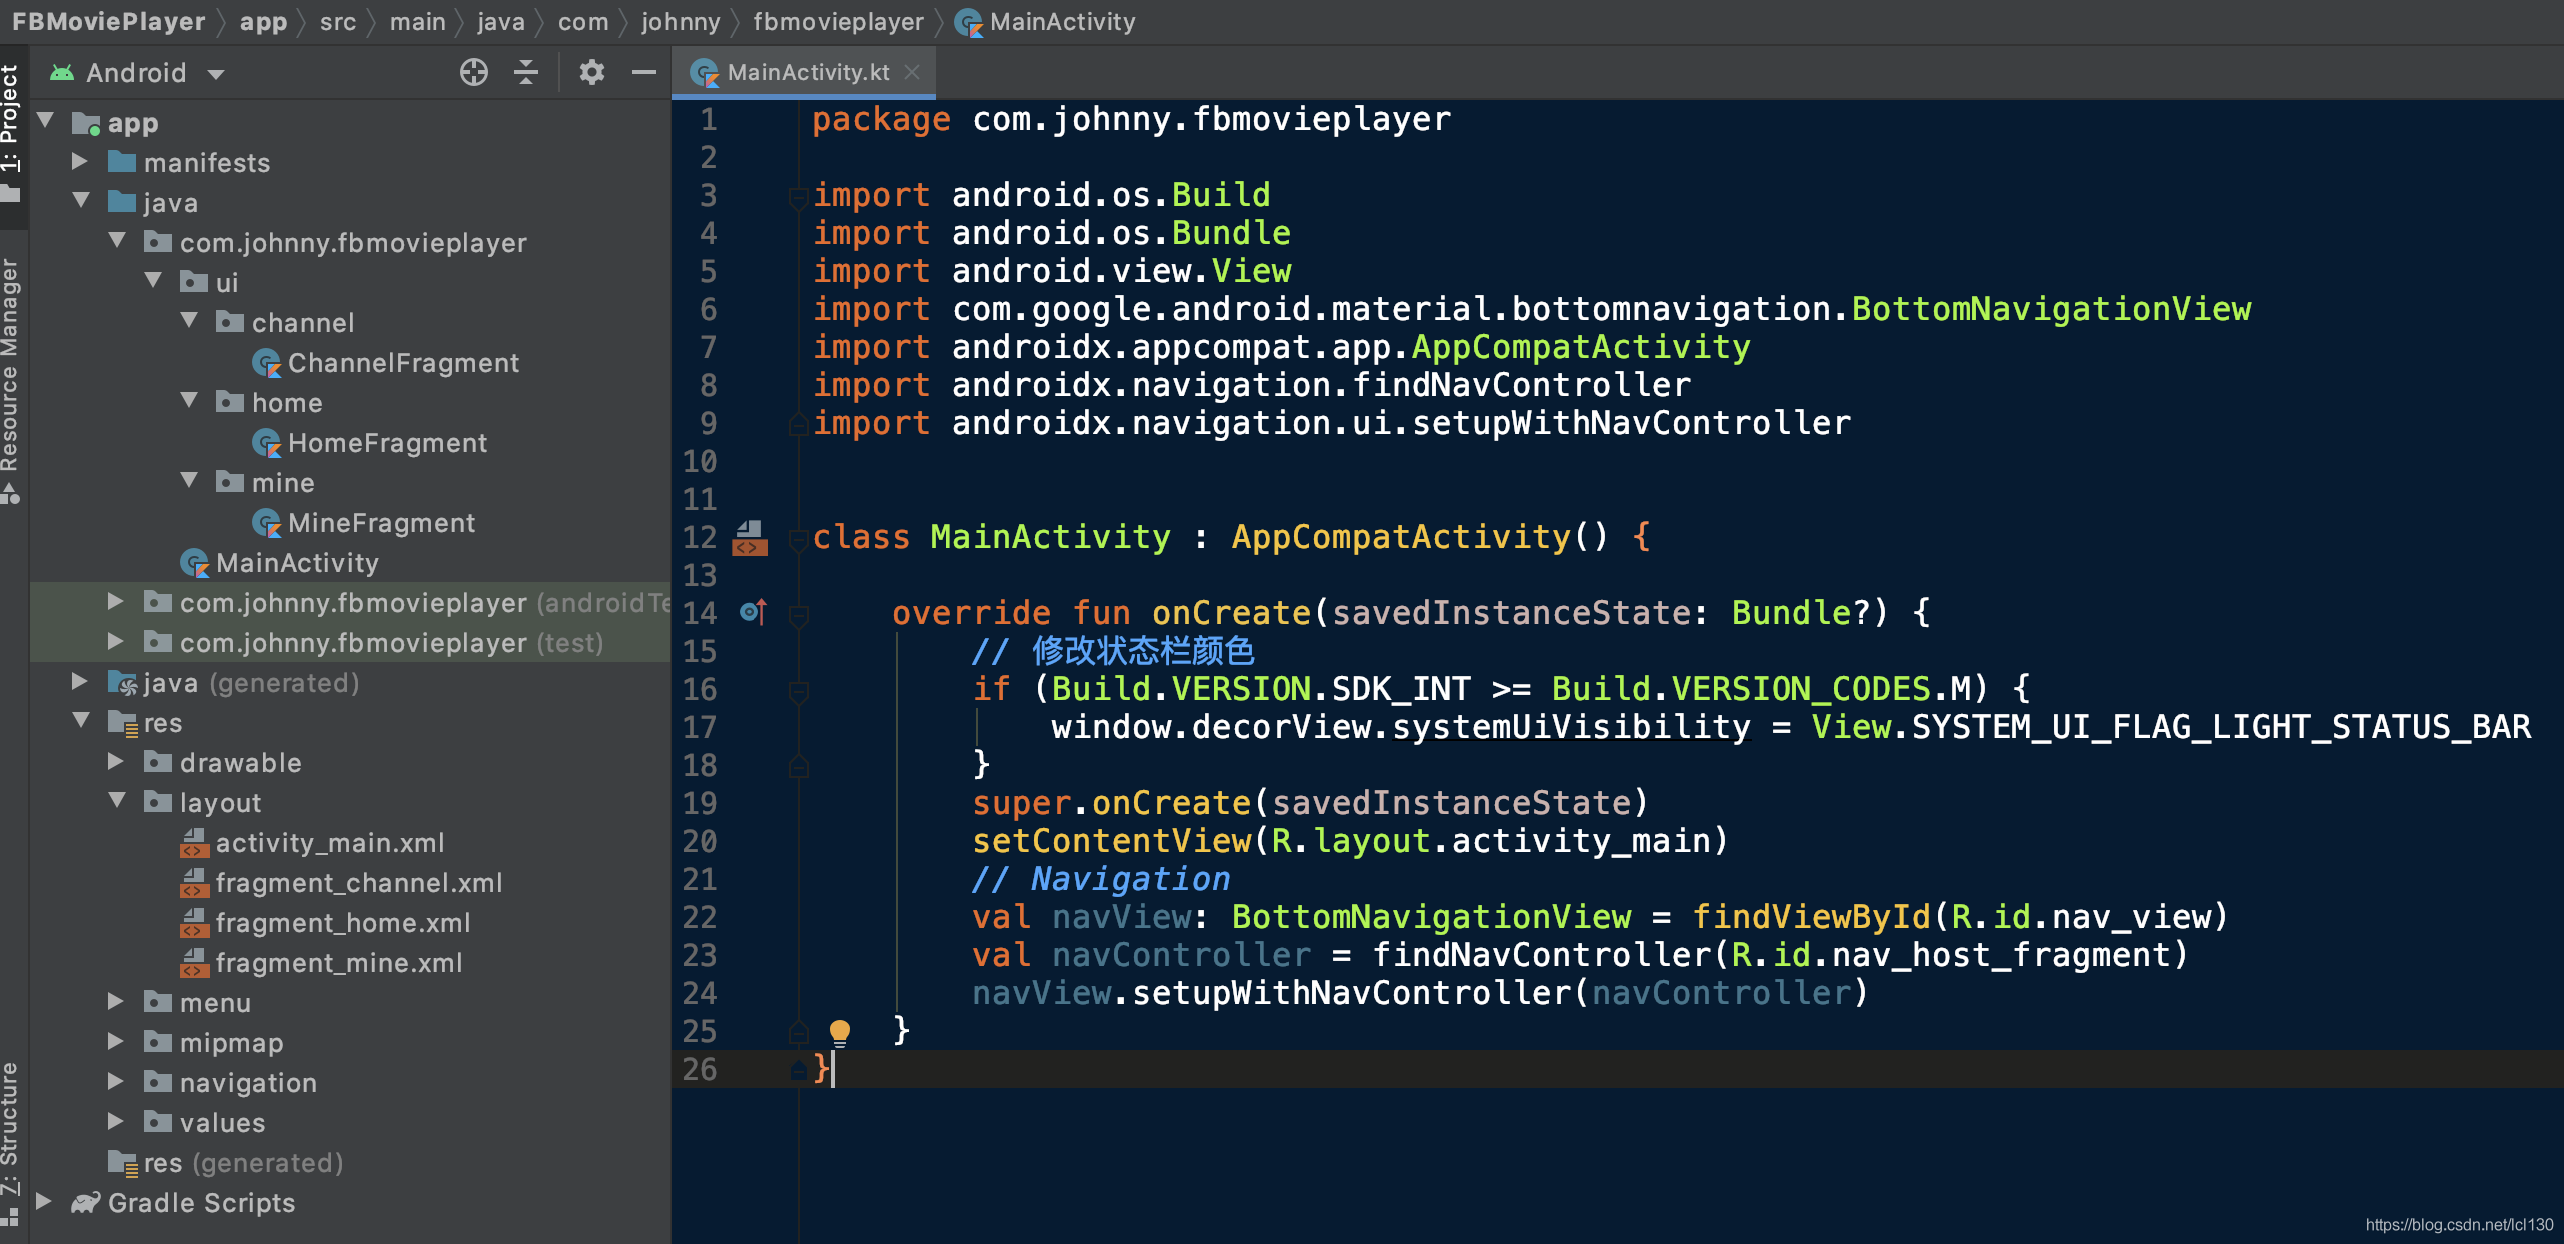Click fbmovieplayer in the breadcrumb bar

(838, 22)
